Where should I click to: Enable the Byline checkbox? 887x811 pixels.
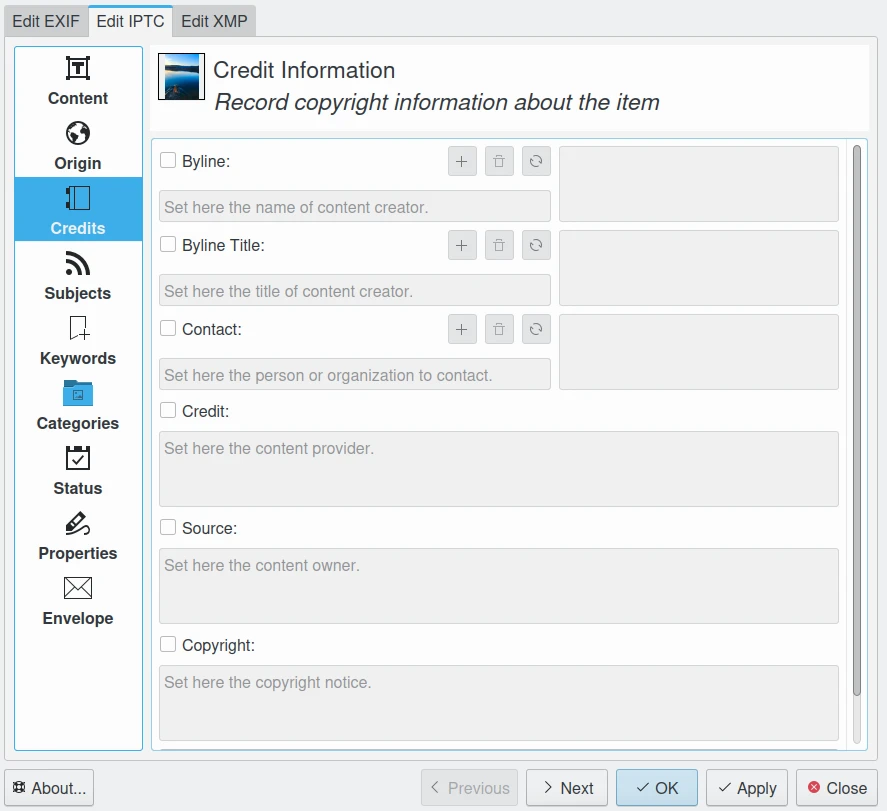pyautogui.click(x=168, y=160)
